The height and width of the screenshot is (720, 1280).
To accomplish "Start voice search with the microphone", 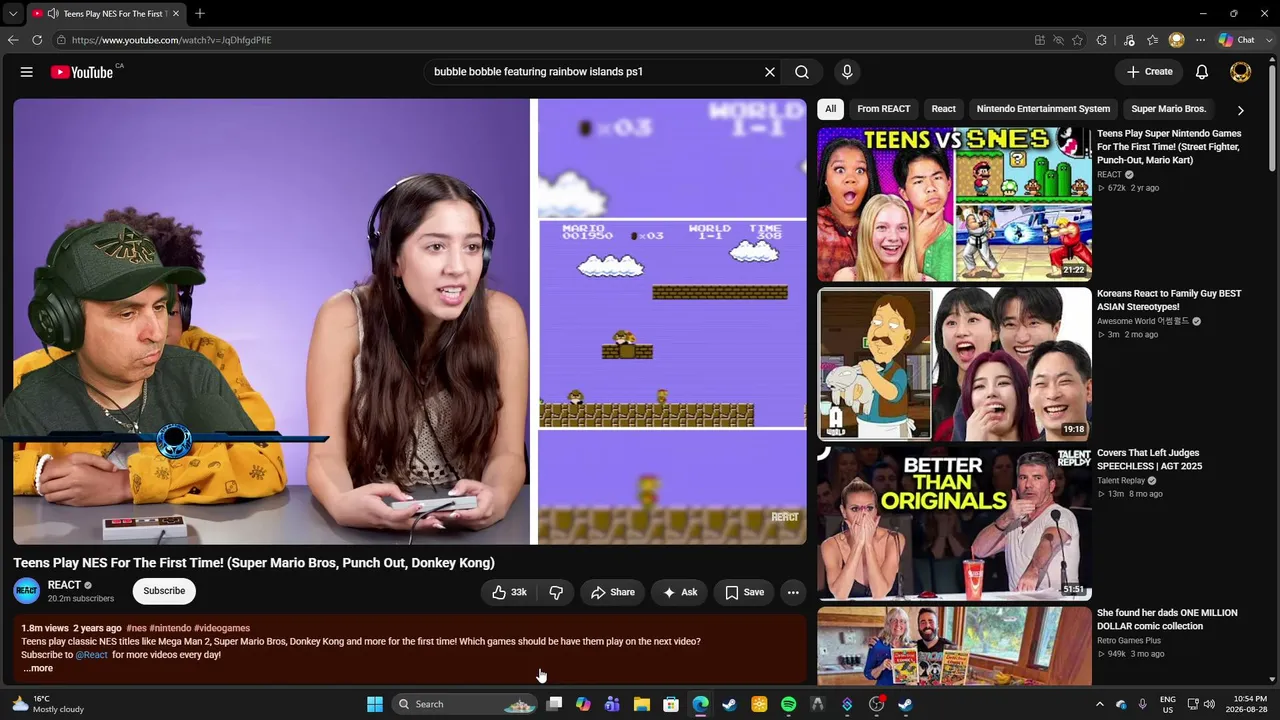I will click(x=847, y=72).
